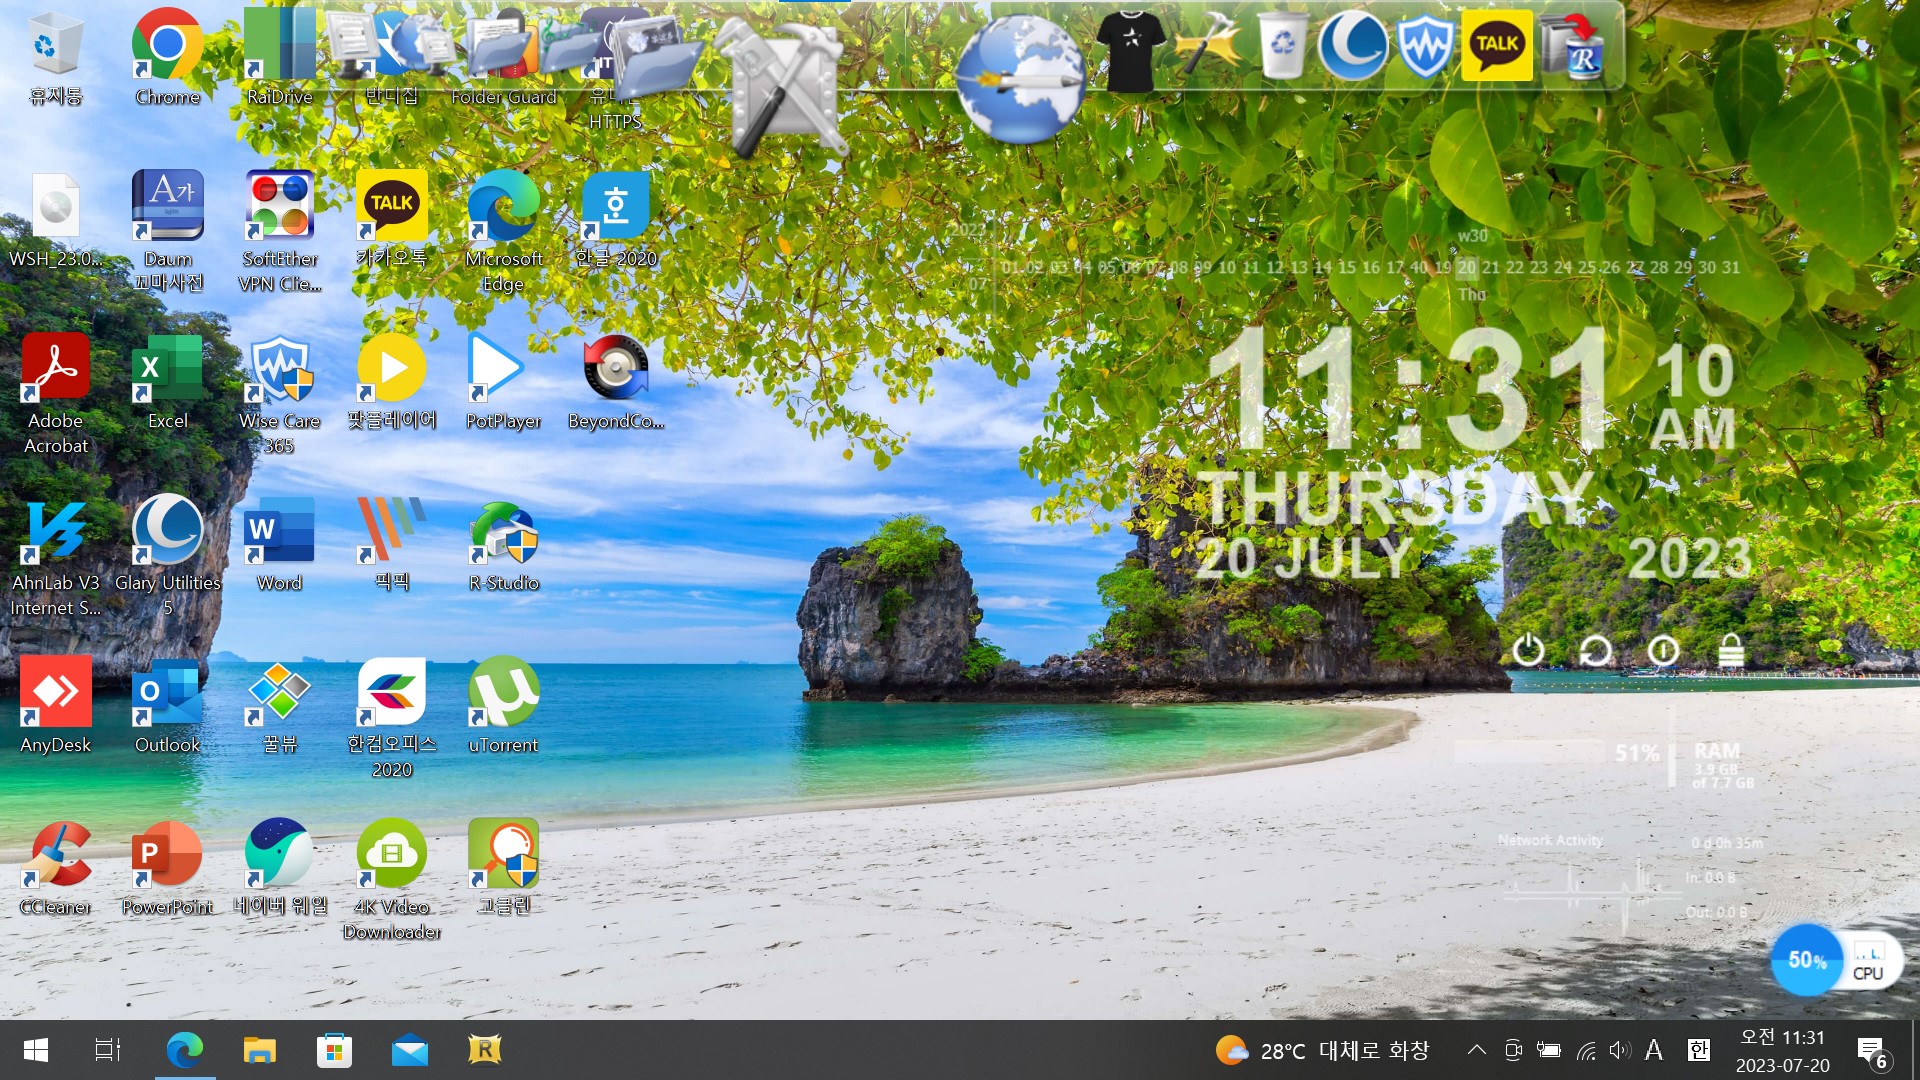Launch Excel from the desktop
The height and width of the screenshot is (1080, 1920).
168,382
